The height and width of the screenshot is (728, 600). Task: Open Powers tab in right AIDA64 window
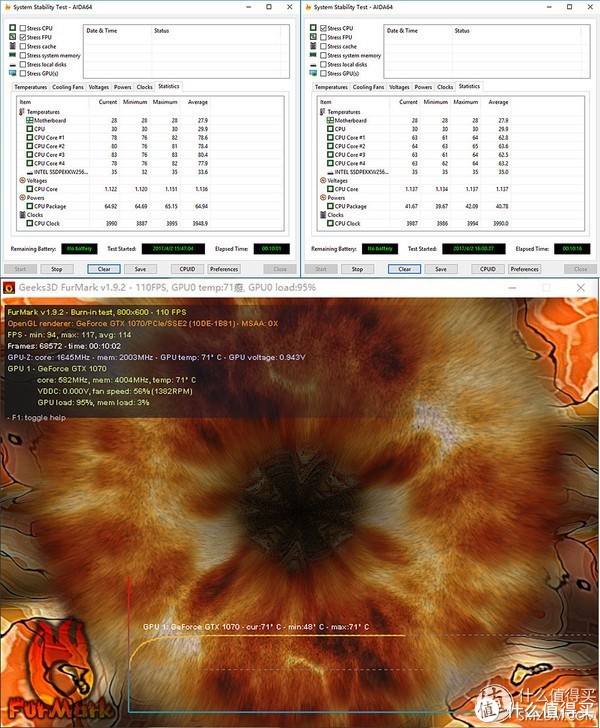point(423,87)
